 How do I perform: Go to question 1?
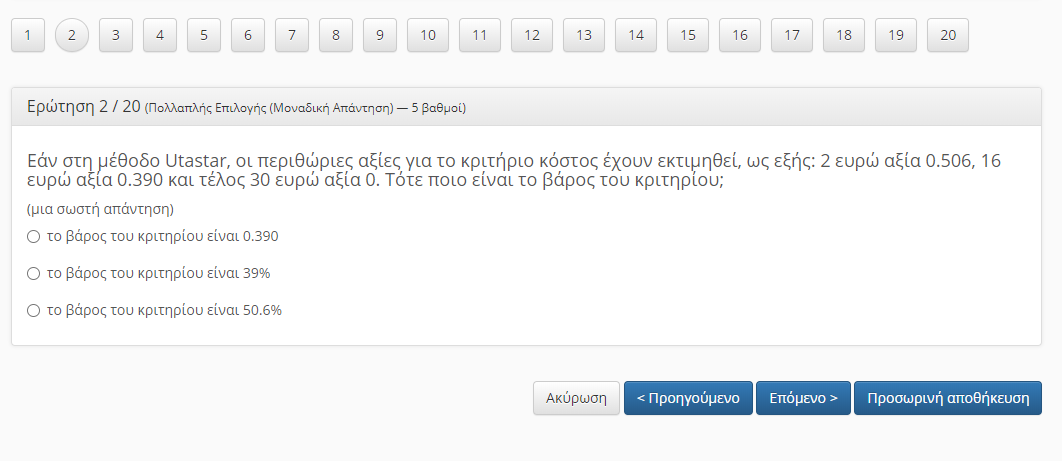[28, 35]
